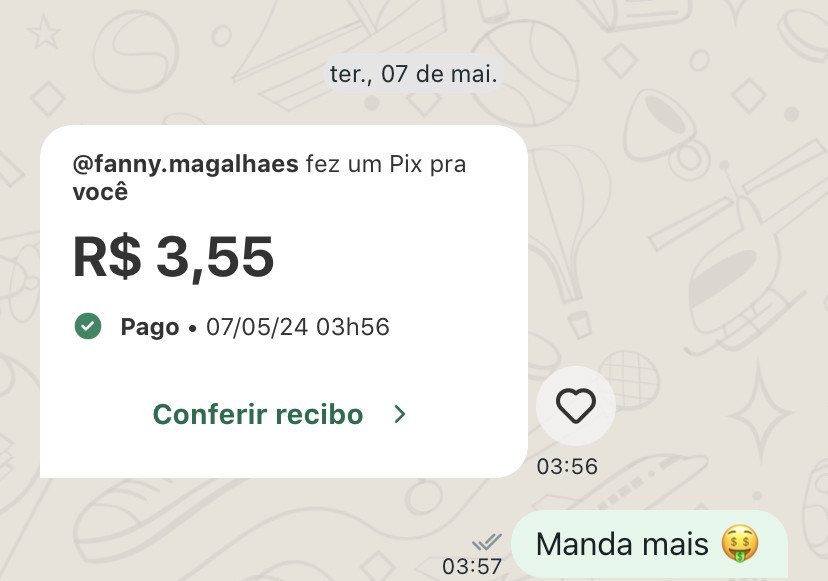Expand the receipt via the right-facing arrow

[399, 414]
